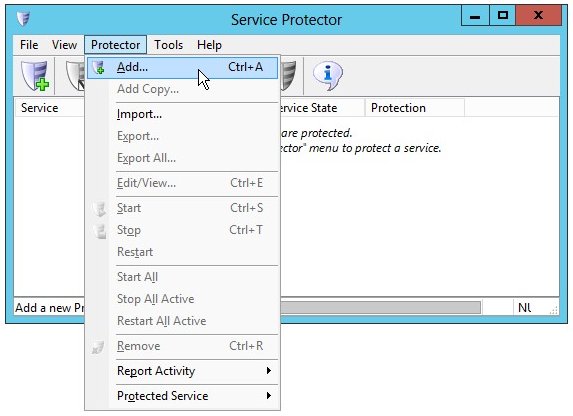This screenshot has height=416, width=573.
Task: Click the gray shield toolbar icon beside info
Action: point(288,76)
